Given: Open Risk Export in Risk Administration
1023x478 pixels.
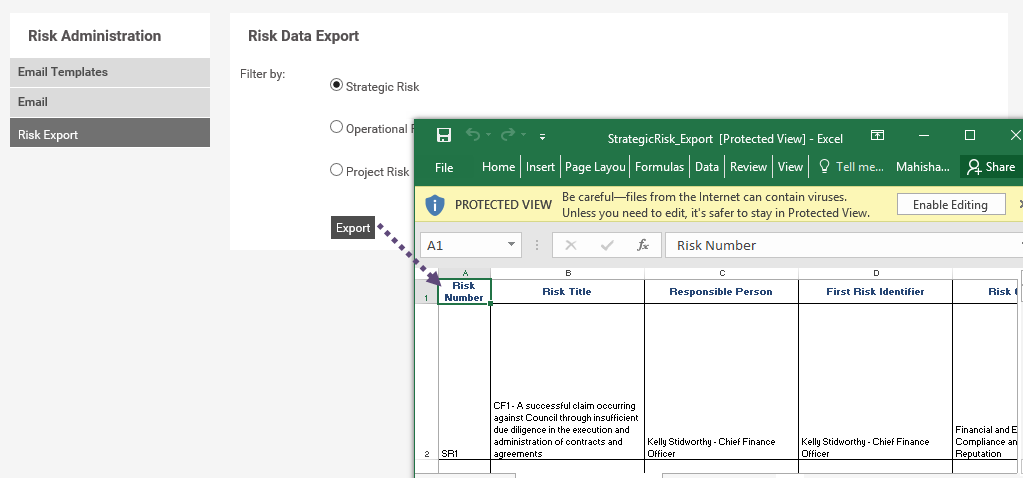Looking at the screenshot, I should (x=110, y=132).
